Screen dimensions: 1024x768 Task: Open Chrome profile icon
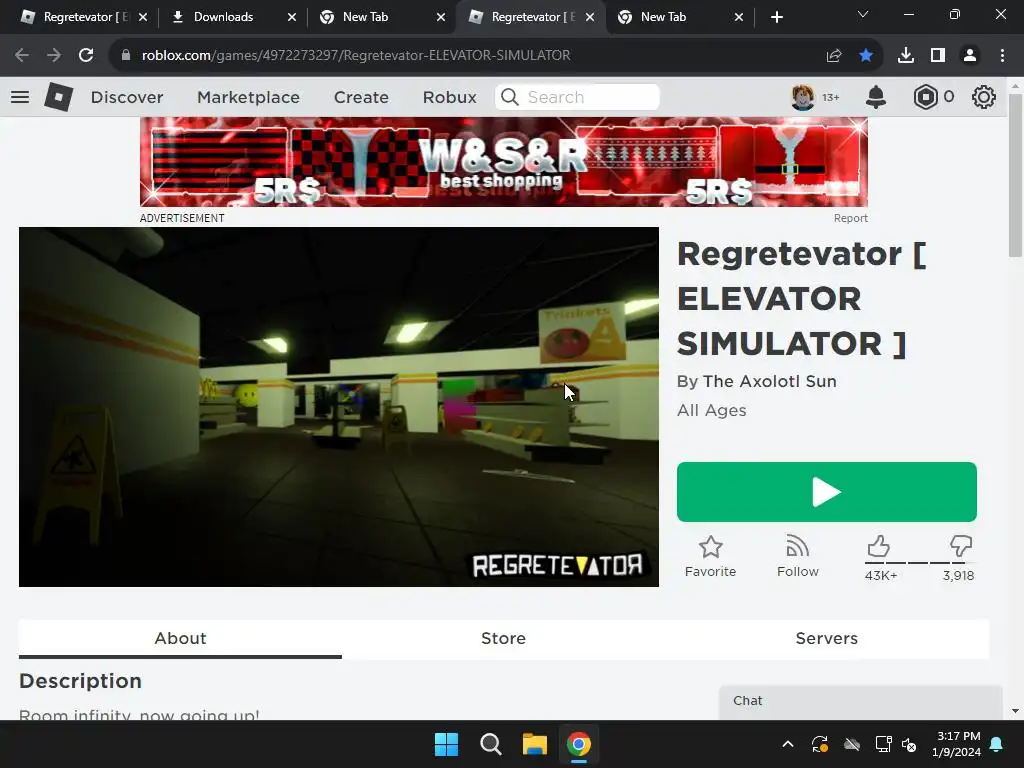970,56
